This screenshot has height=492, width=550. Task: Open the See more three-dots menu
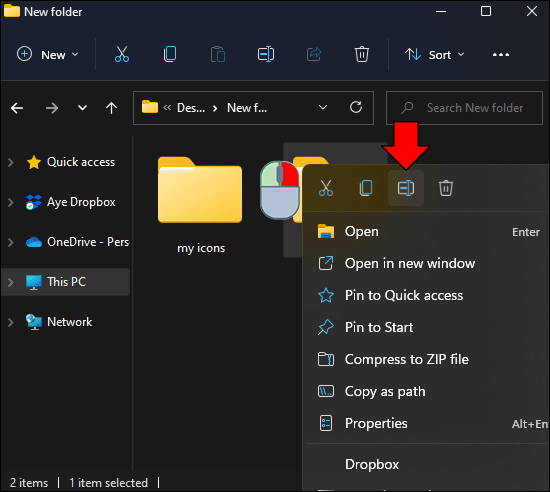(501, 55)
